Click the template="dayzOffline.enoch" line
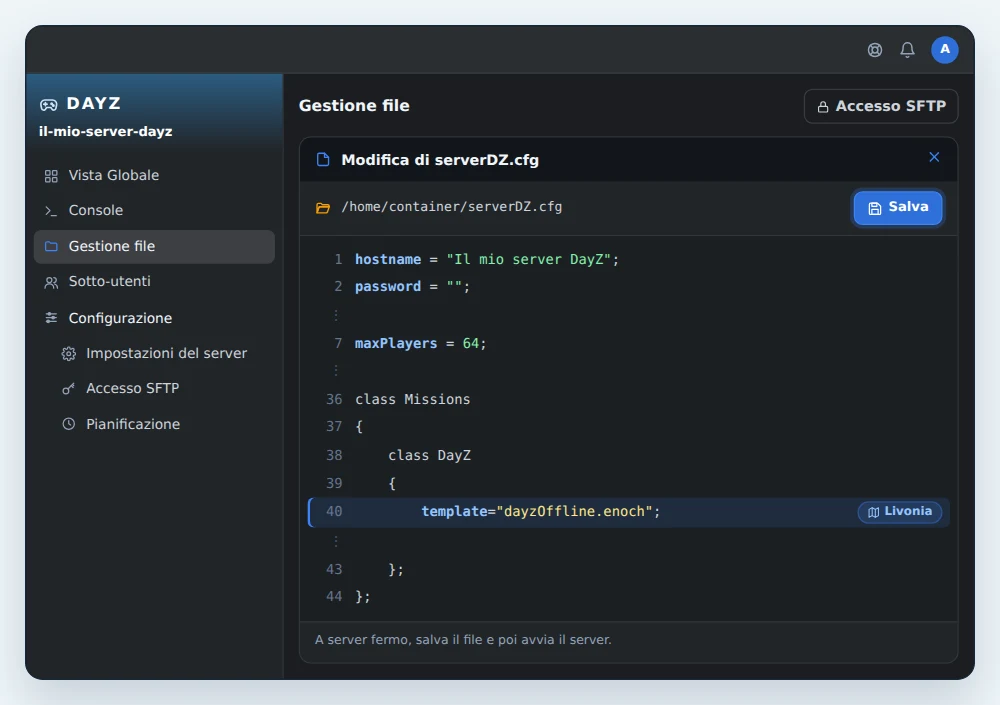1000x705 pixels. coord(628,512)
